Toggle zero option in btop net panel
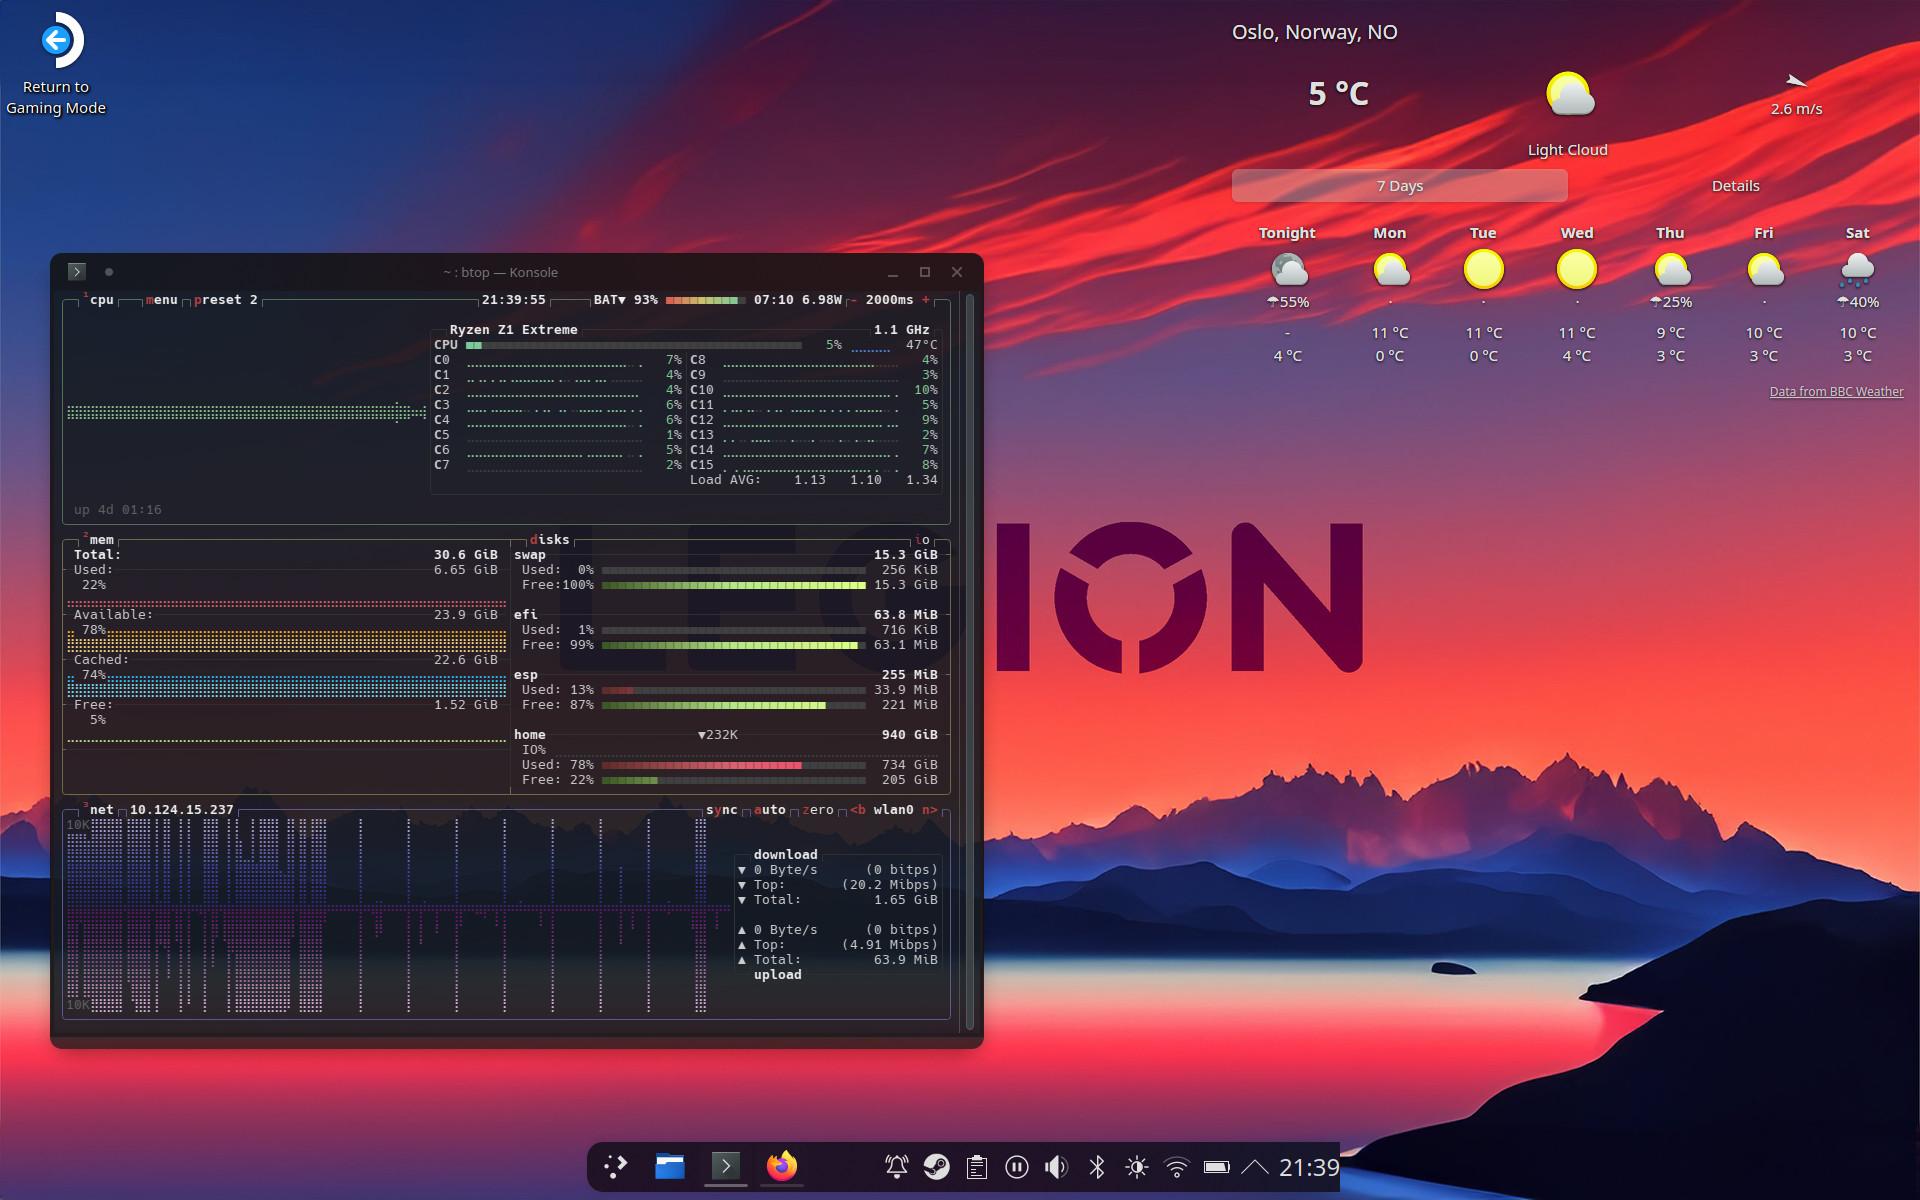1920x1200 pixels. coord(817,810)
